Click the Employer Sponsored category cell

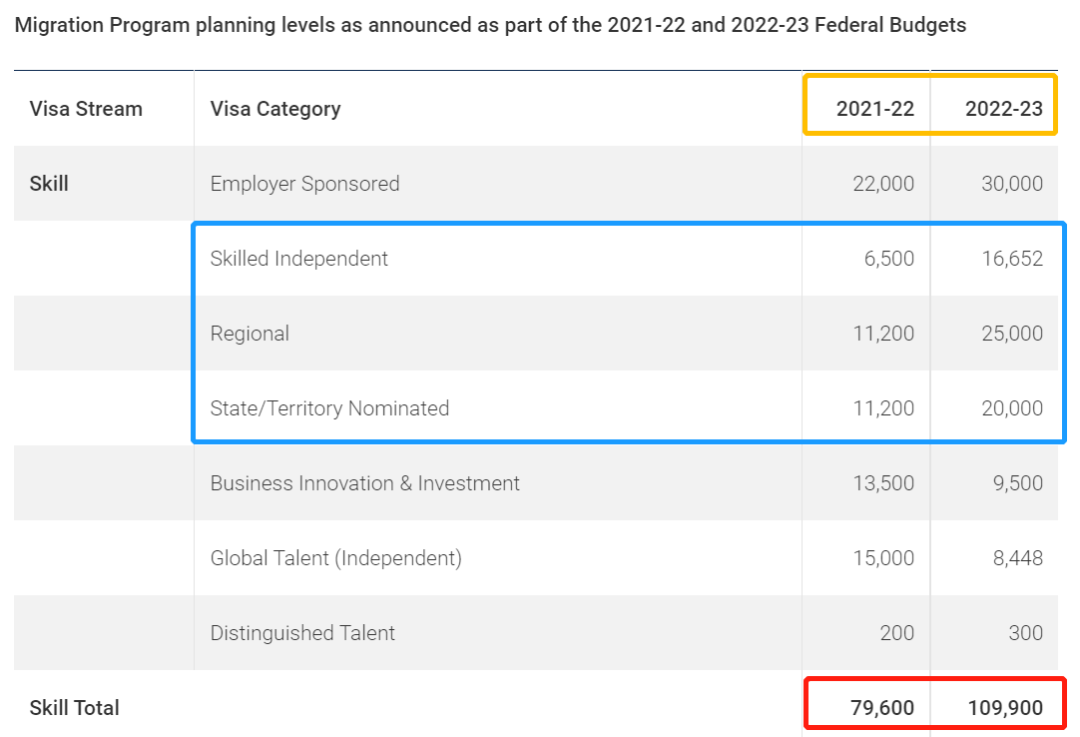pyautogui.click(x=304, y=184)
